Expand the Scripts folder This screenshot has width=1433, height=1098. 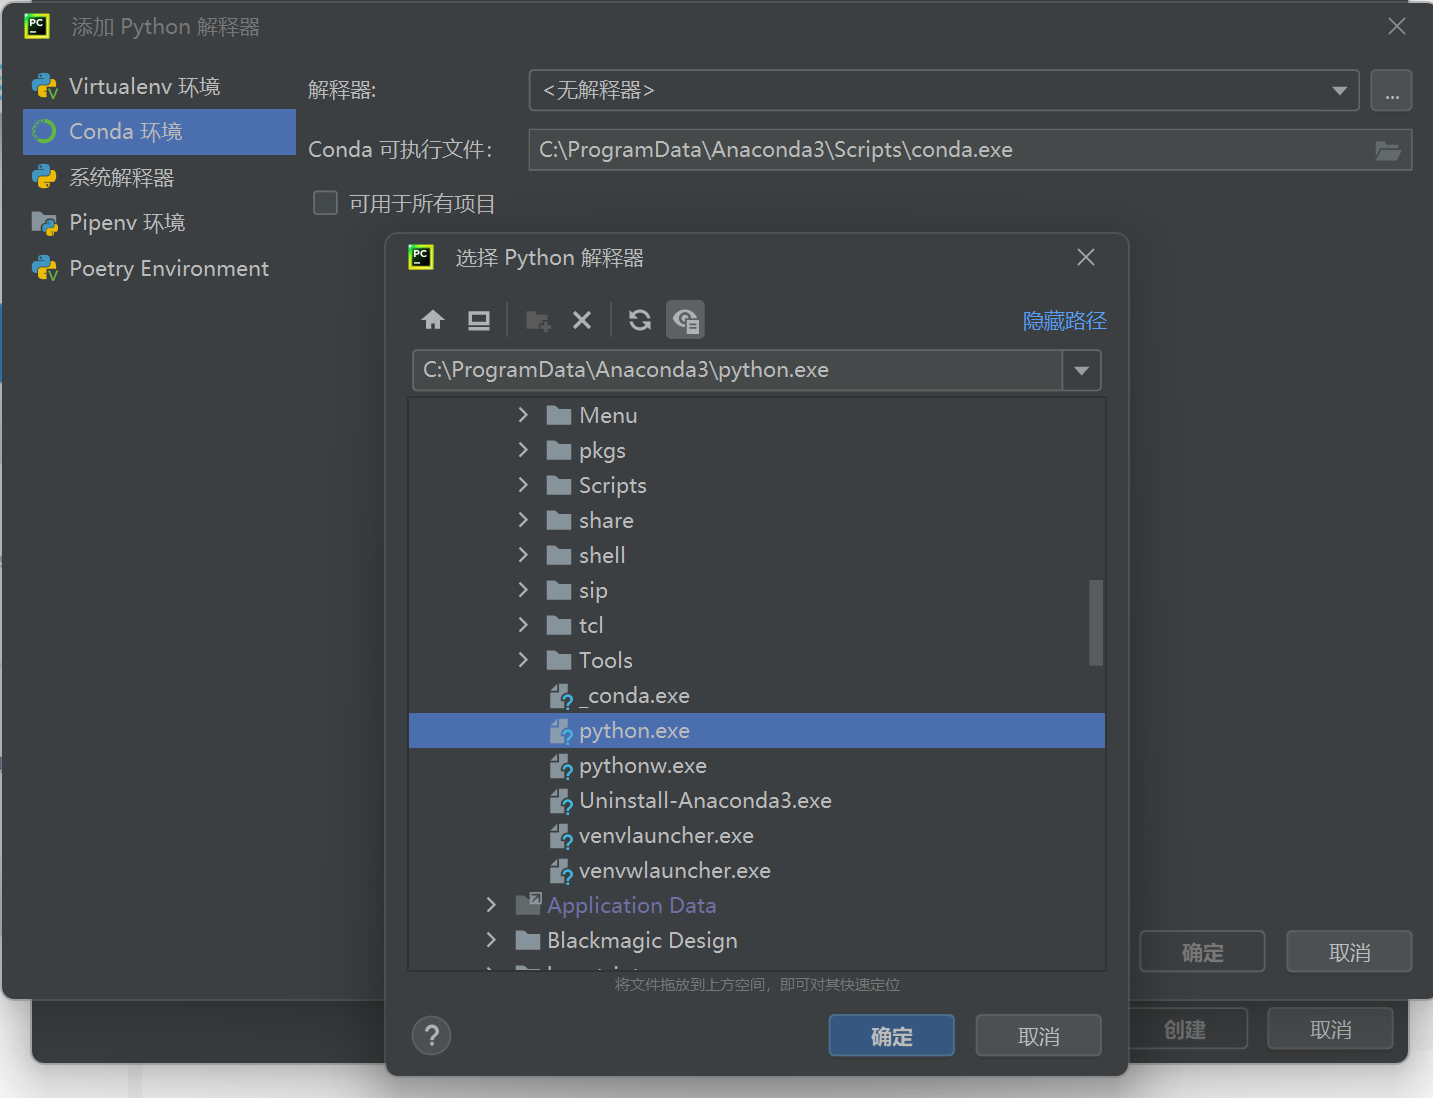point(523,485)
